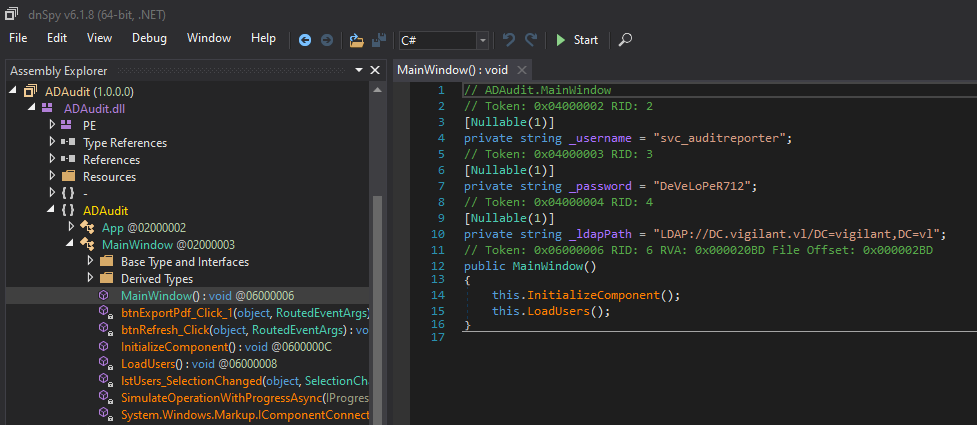Click the Navigate Backward arrow icon
Screen dimensions: 977x425
[x=305, y=40]
